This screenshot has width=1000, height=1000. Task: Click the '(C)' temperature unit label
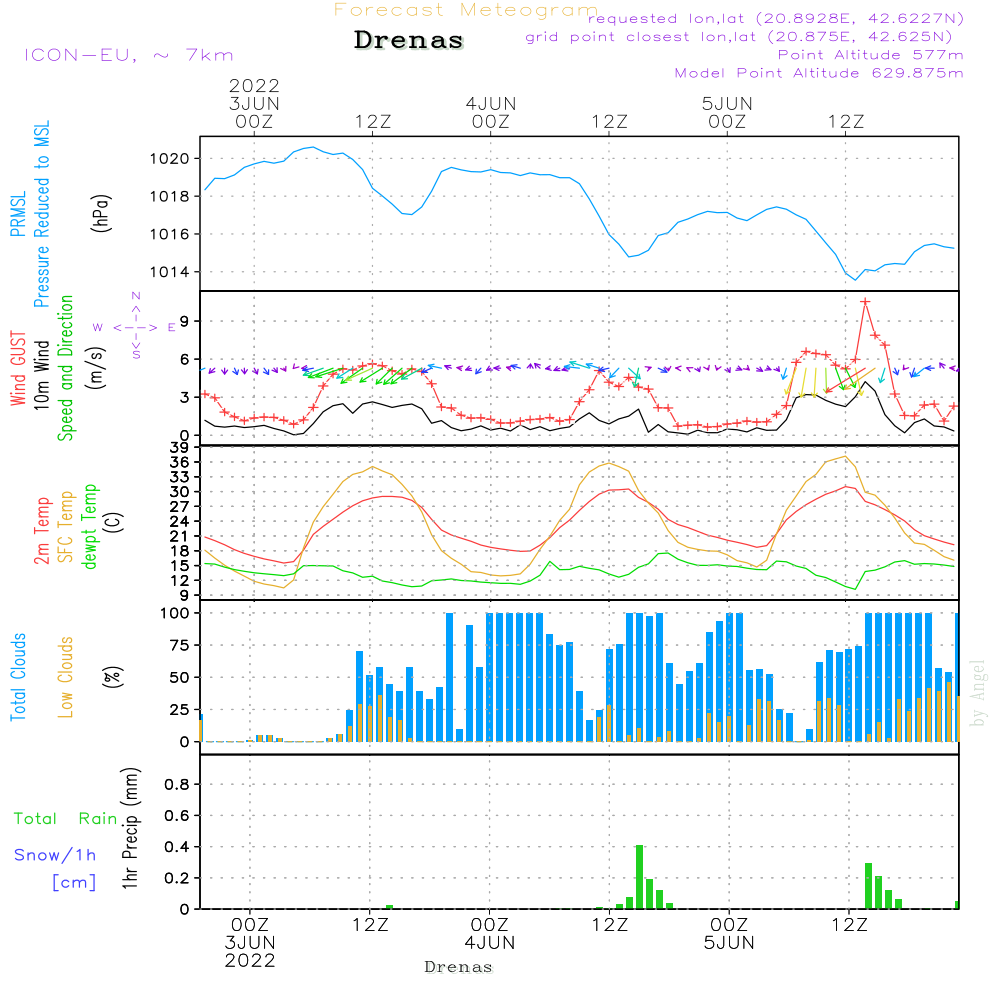pyautogui.click(x=114, y=522)
